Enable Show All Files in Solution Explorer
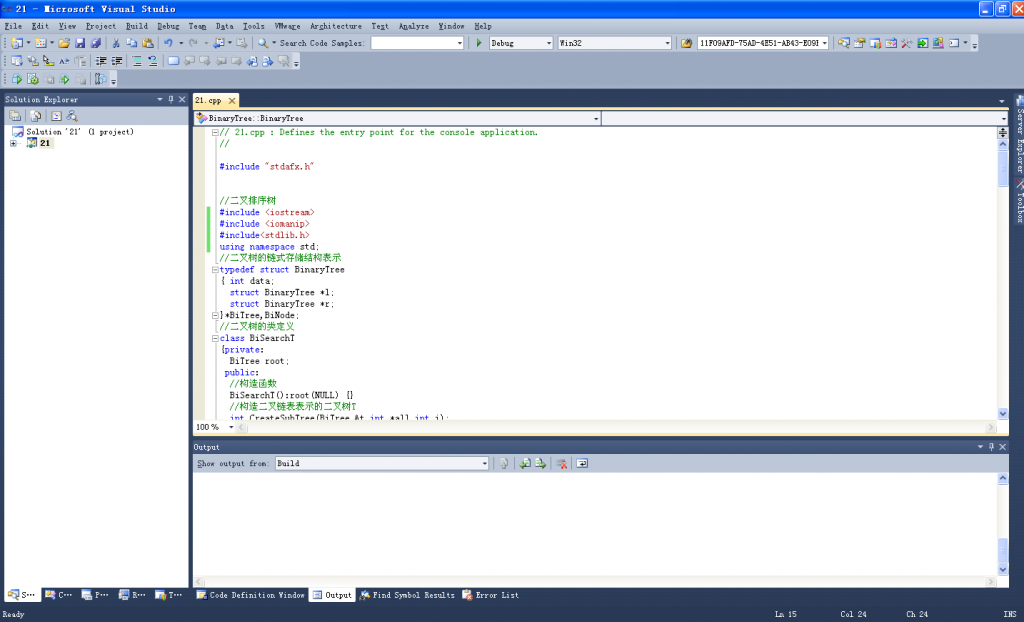Image resolution: width=1024 pixels, height=622 pixels. tap(35, 116)
